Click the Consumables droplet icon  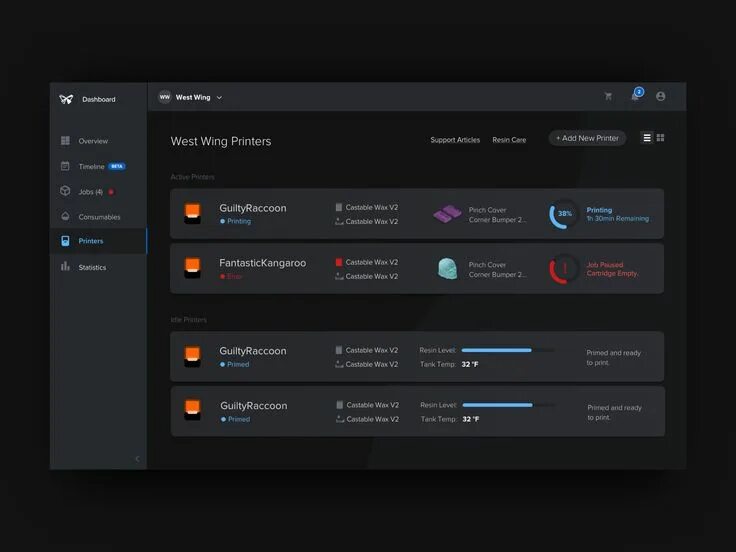point(65,216)
